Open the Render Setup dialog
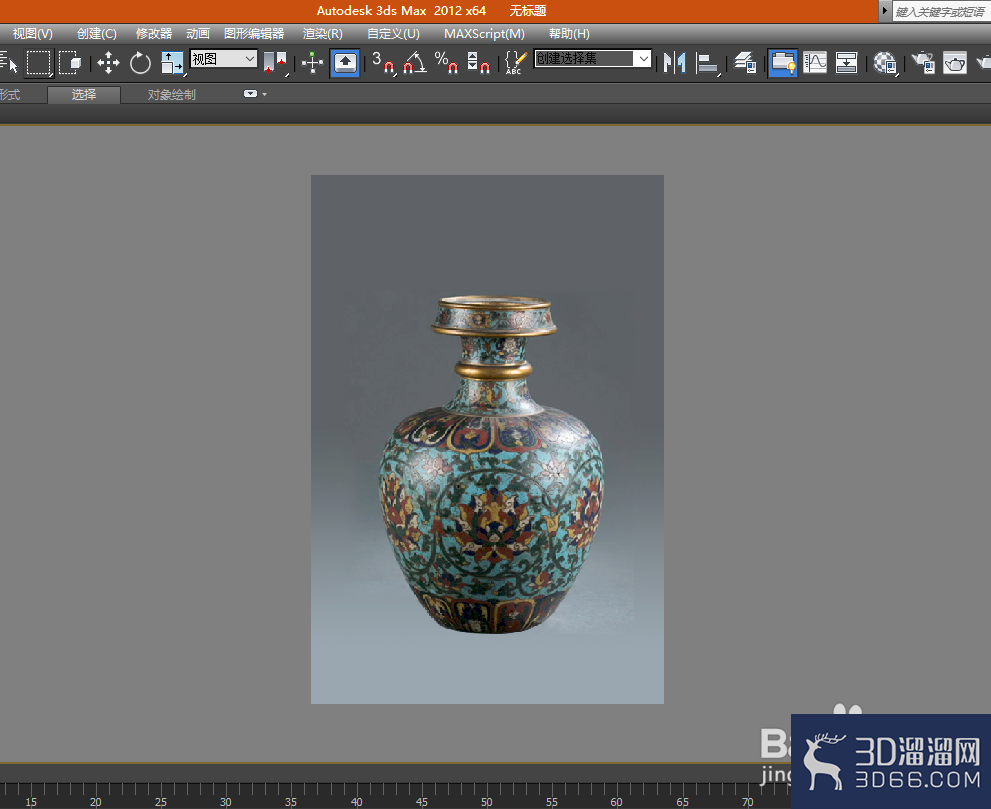The width and height of the screenshot is (991, 809). (x=923, y=63)
